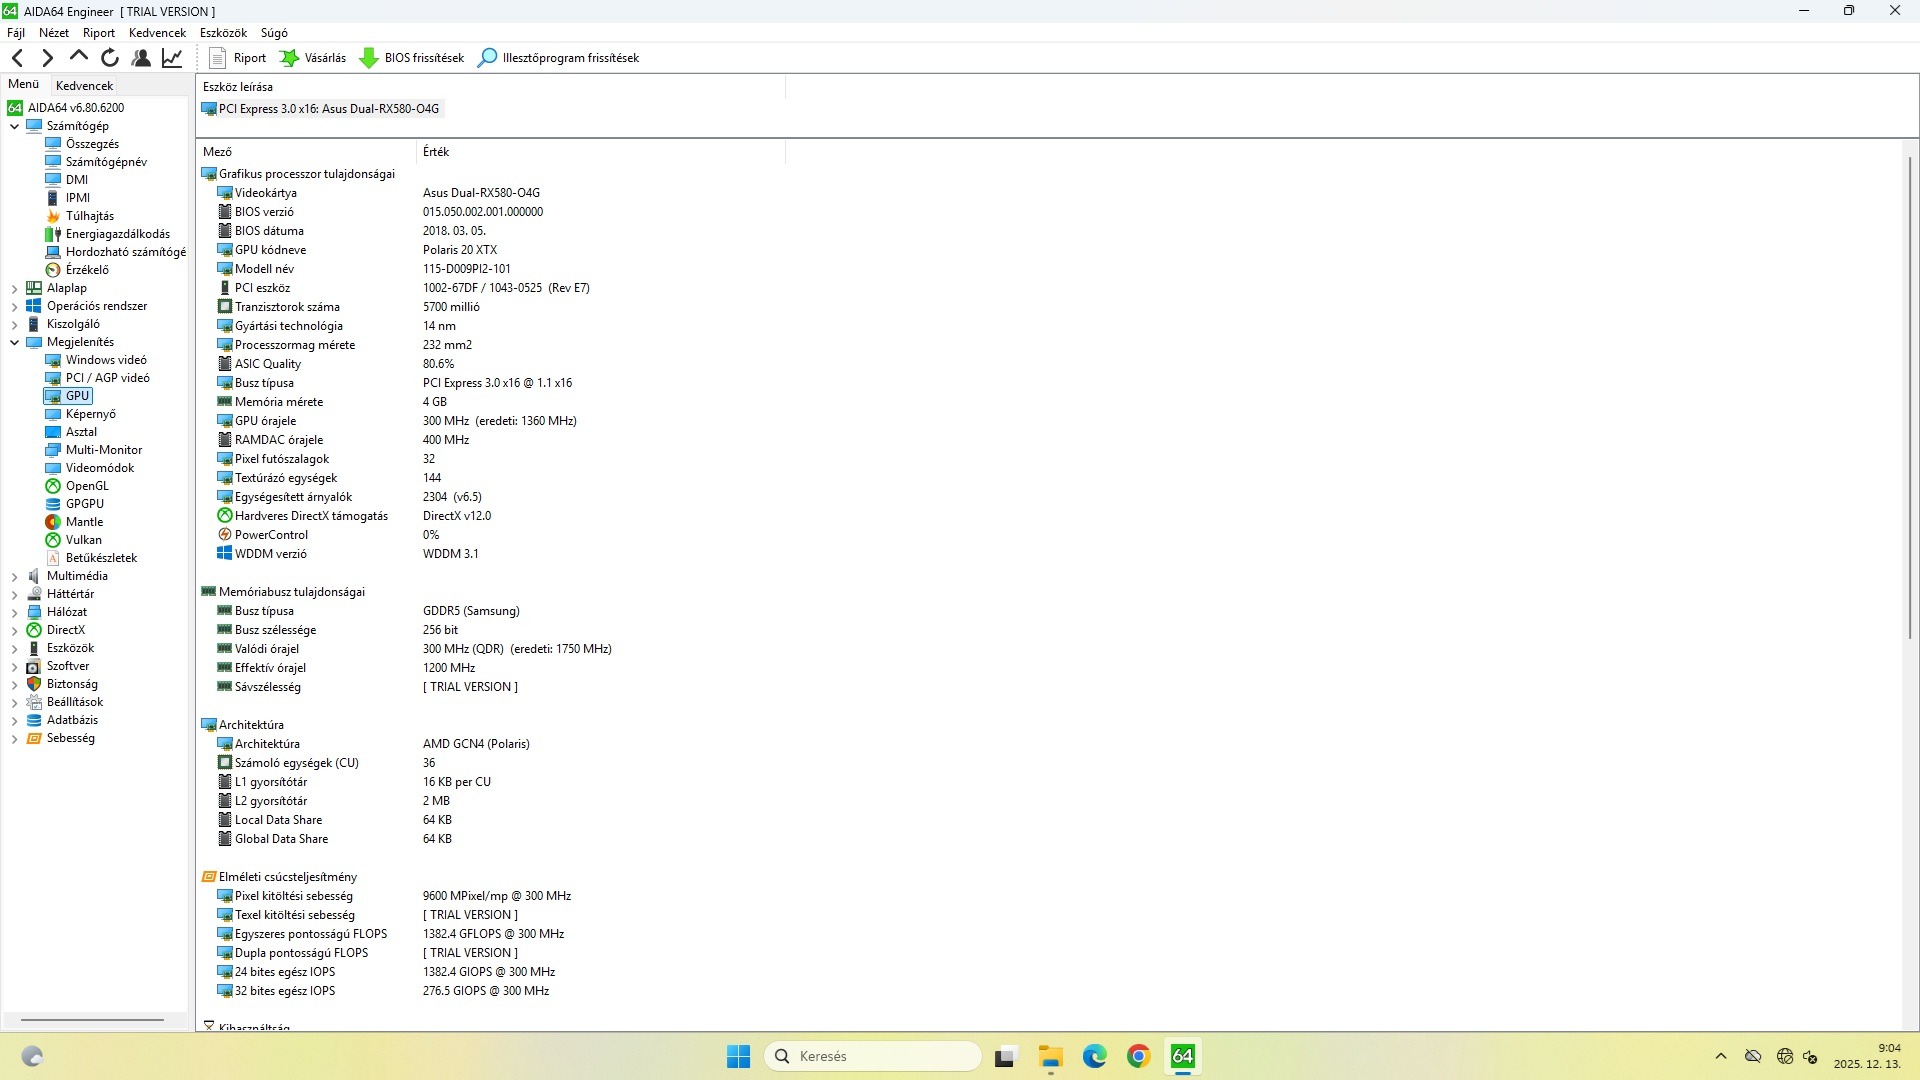Open the Eszközök menu

coord(222,33)
